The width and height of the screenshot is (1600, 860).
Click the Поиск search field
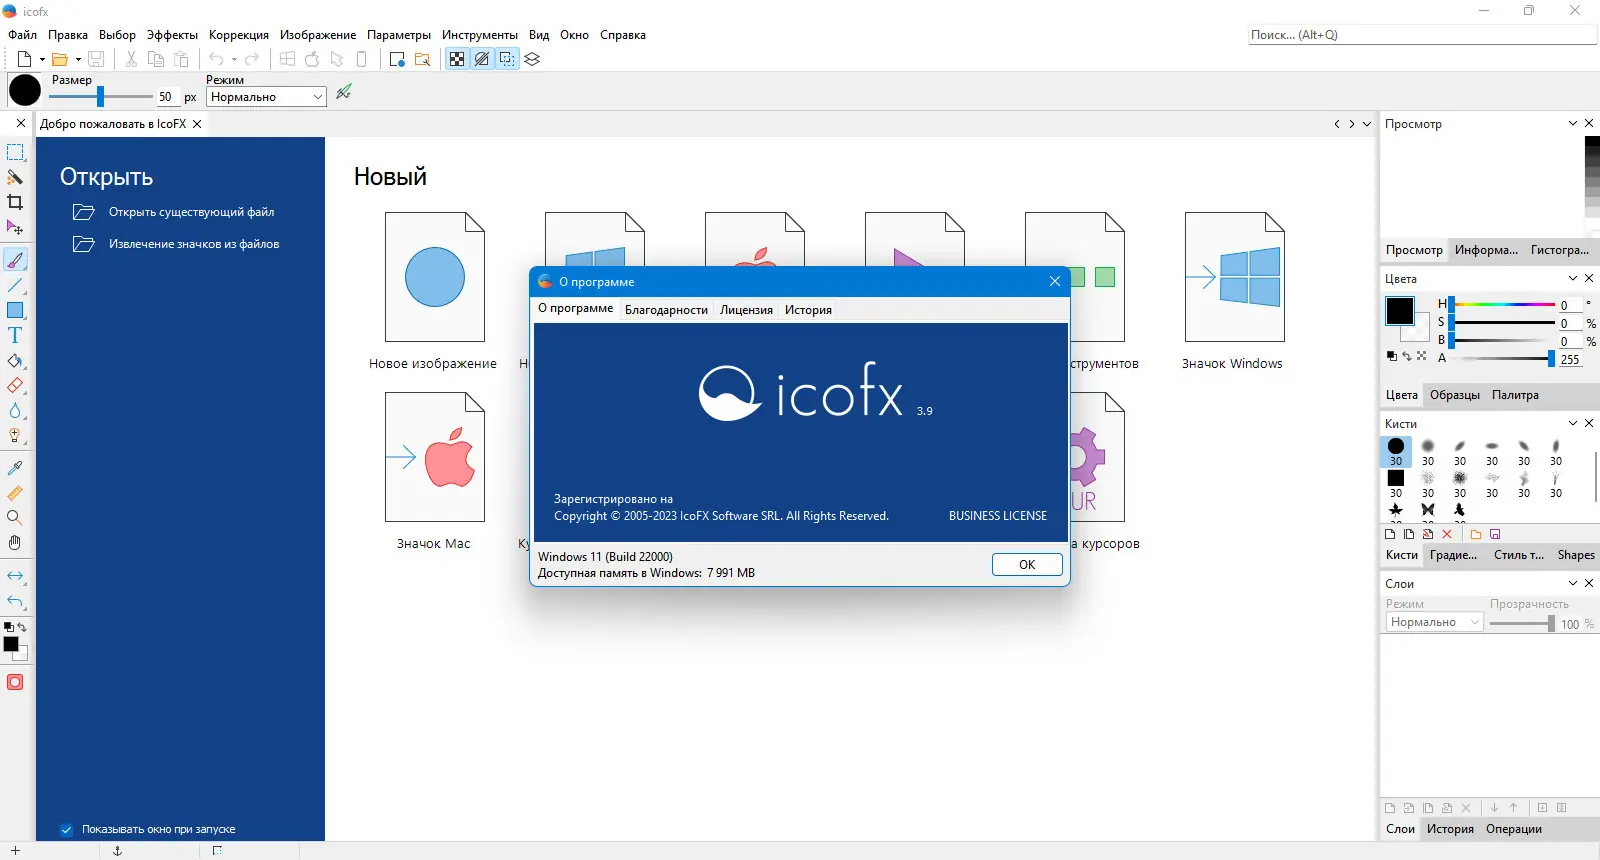[x=1423, y=35]
